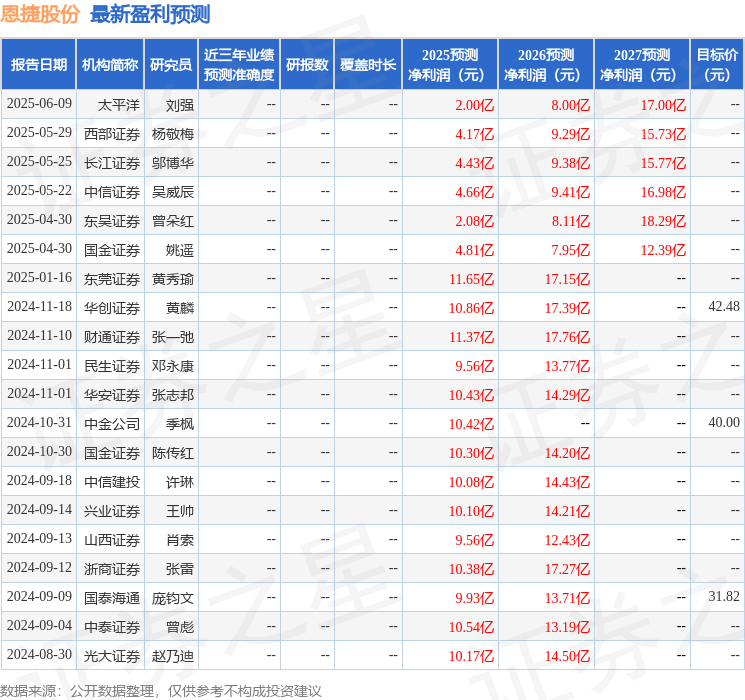This screenshot has height=700, width=745.
Task: Click the 2027预测净利润 column header
Action: click(x=642, y=65)
